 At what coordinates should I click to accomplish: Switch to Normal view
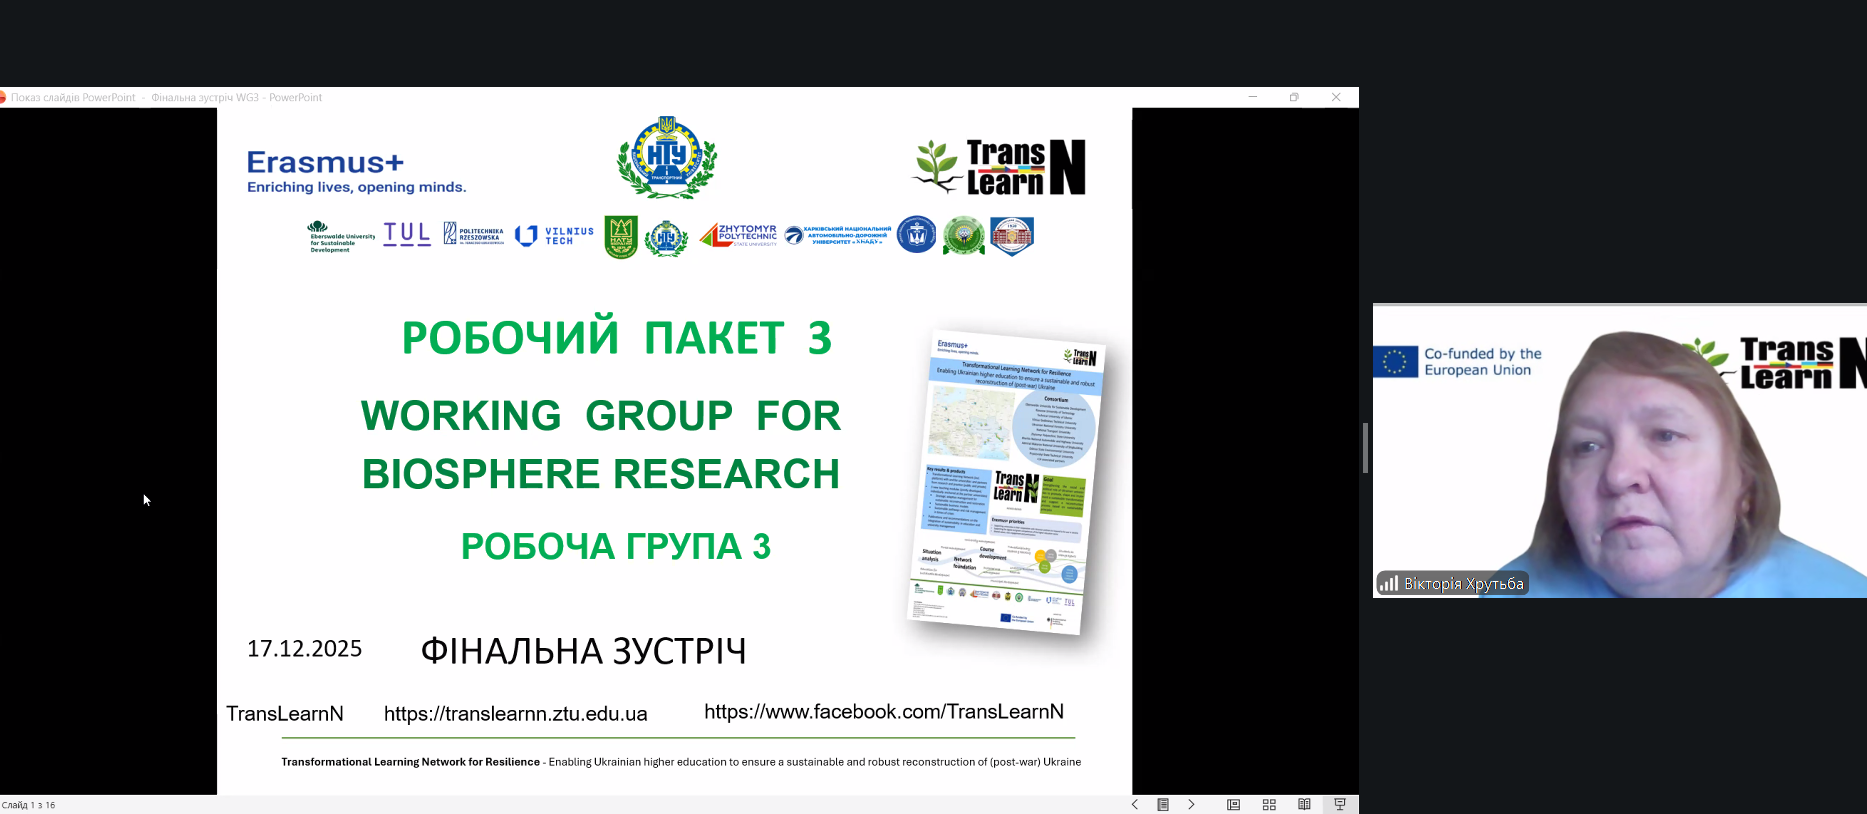pyautogui.click(x=1234, y=805)
